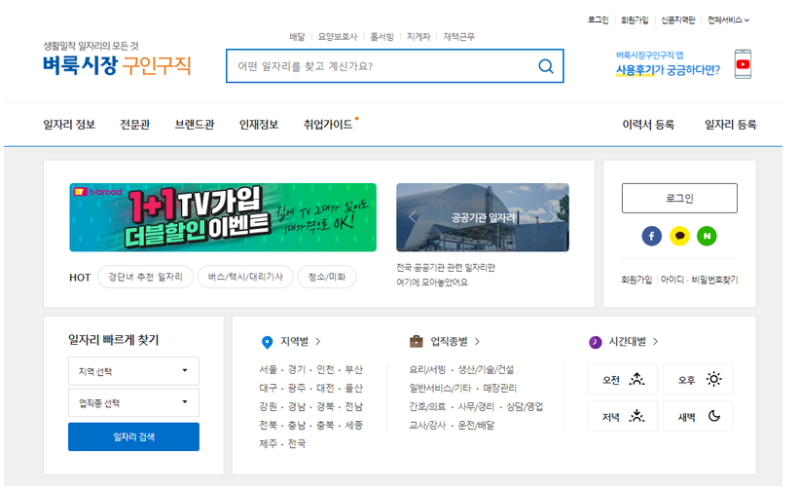Expand 전체서비스 menu at top

click(x=729, y=20)
